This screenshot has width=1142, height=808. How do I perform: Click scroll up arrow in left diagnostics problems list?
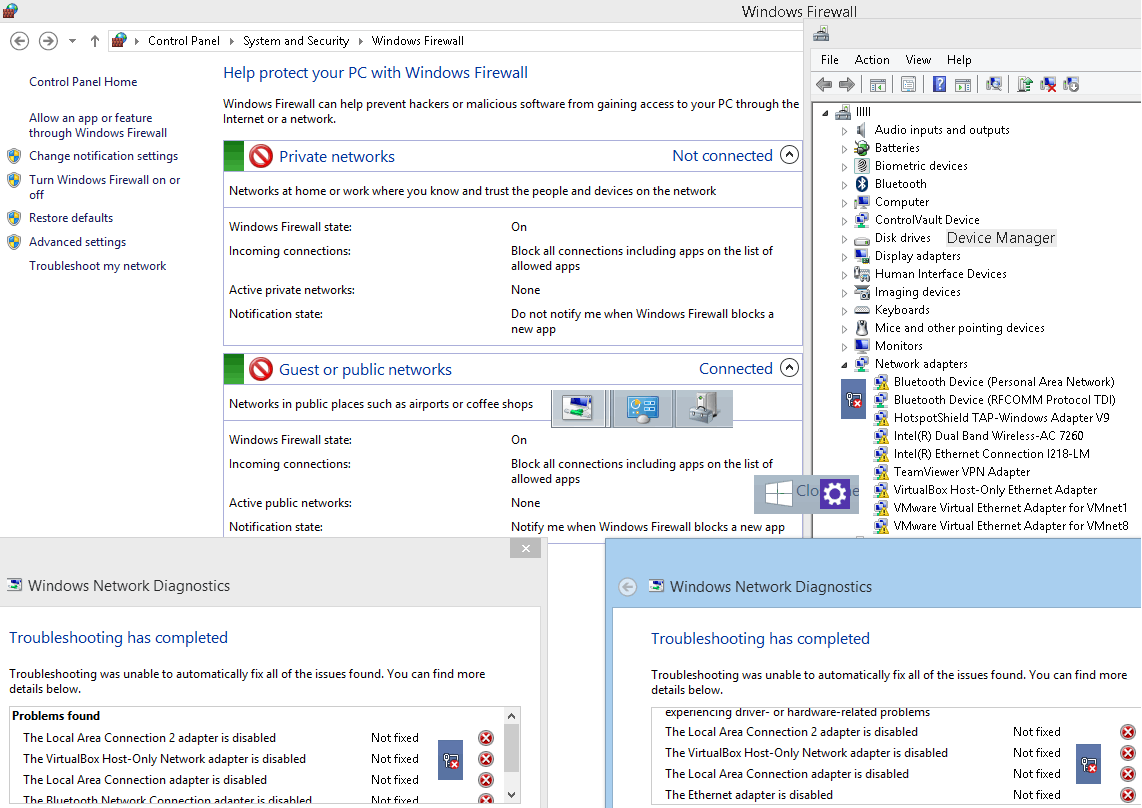pyautogui.click(x=511, y=716)
